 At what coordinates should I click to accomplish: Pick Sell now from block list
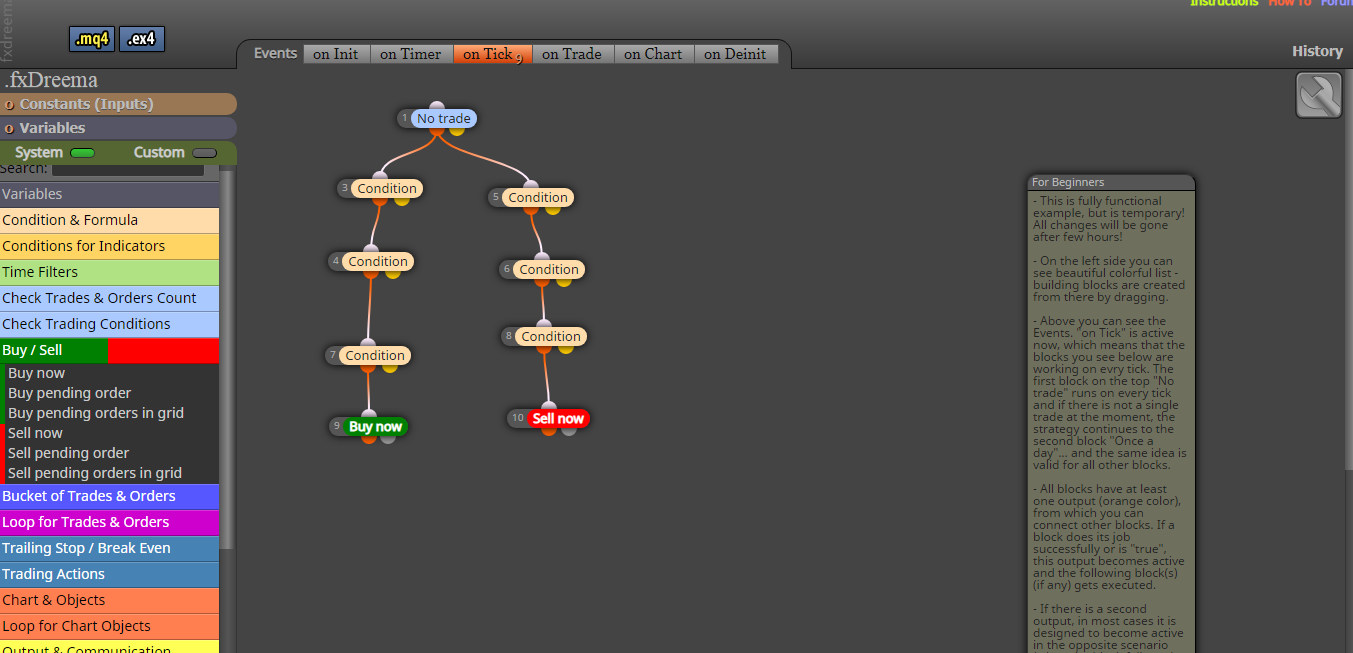(x=35, y=433)
